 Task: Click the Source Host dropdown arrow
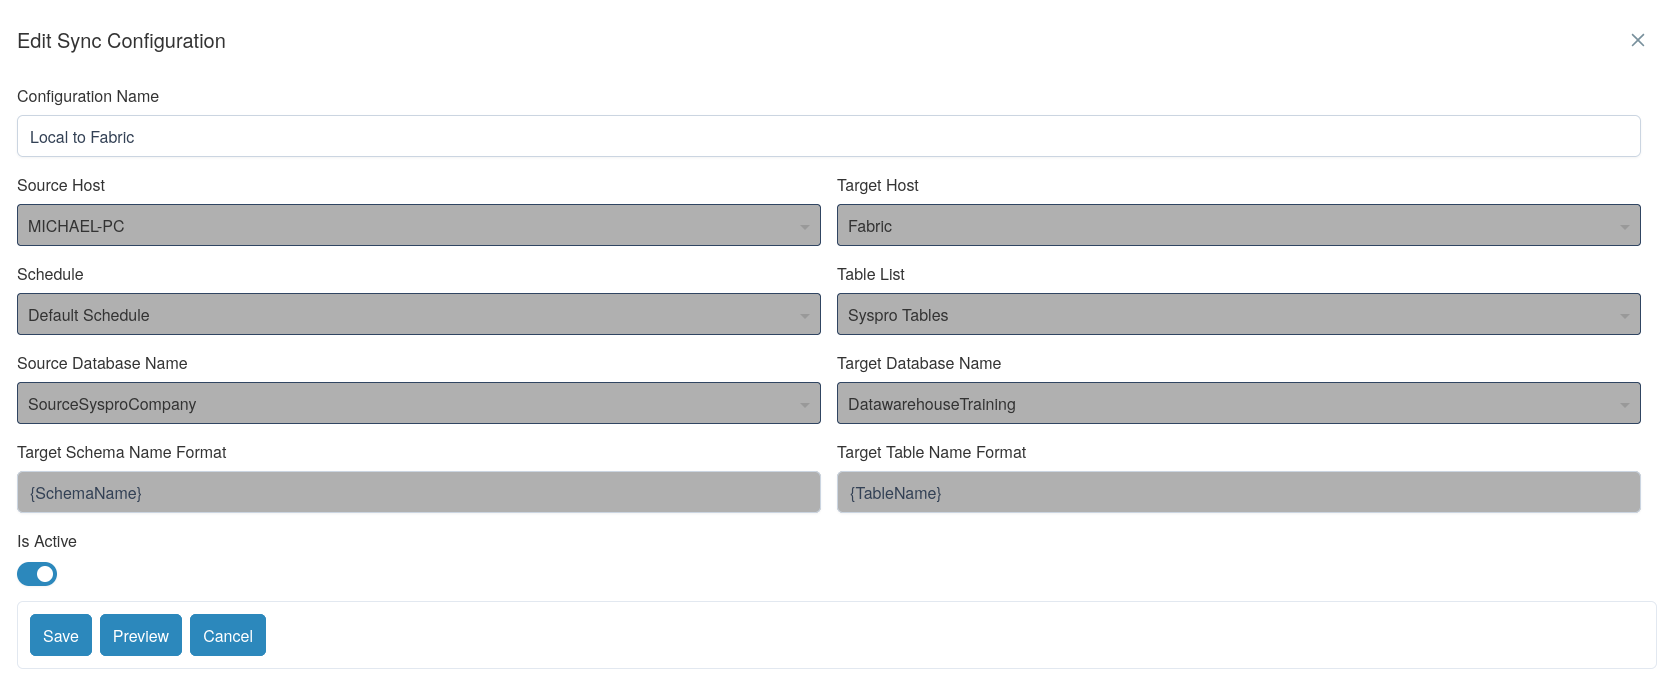(x=805, y=227)
